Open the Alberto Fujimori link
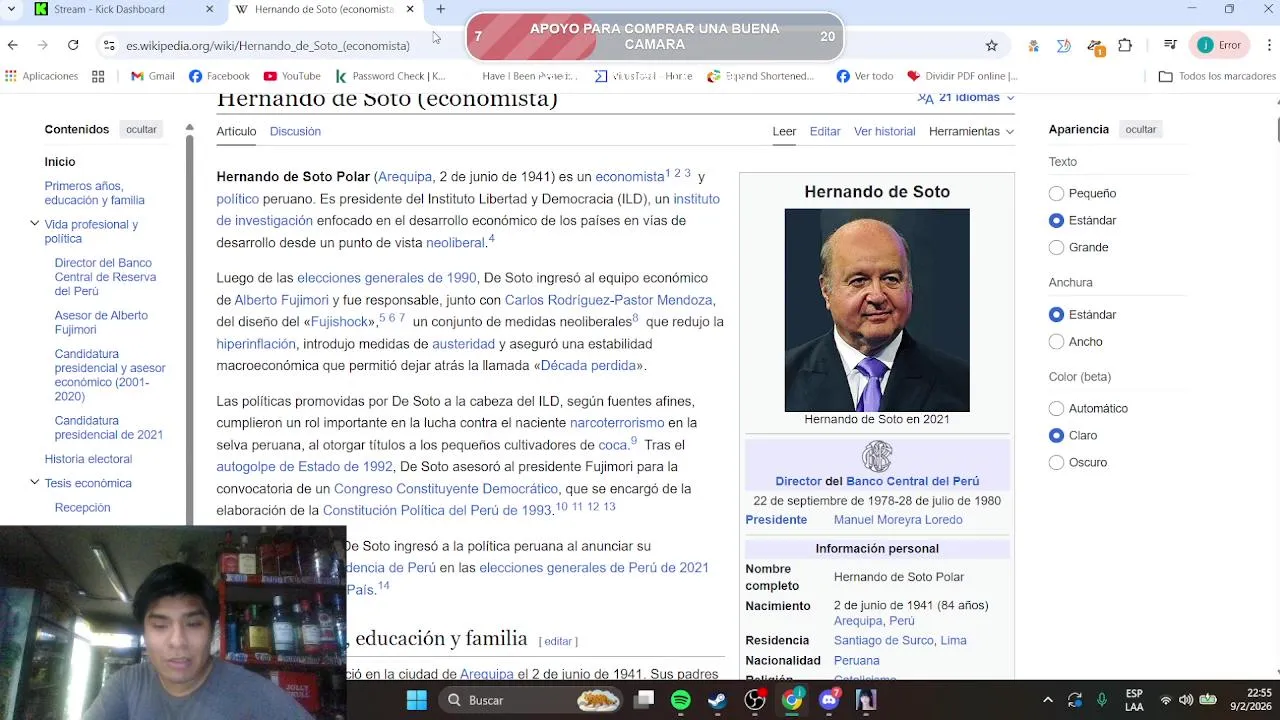 pos(281,300)
